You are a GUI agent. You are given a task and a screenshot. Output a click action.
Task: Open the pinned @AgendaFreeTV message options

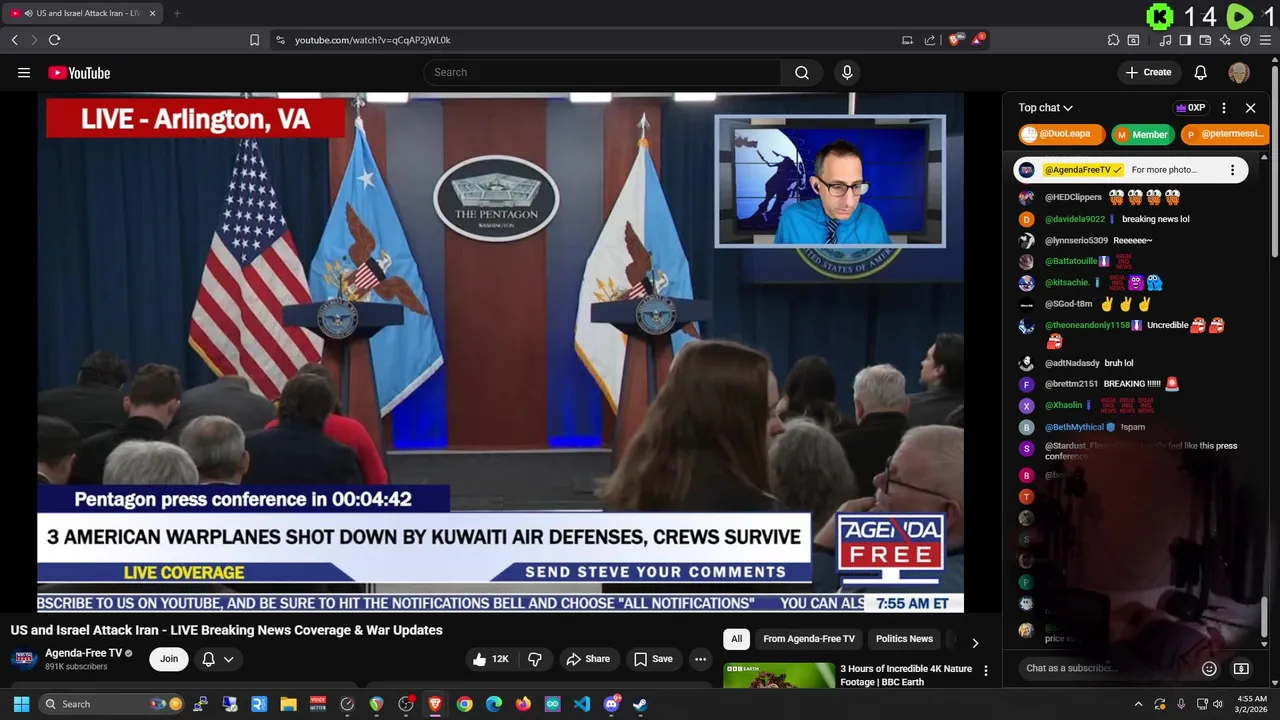pos(1232,170)
